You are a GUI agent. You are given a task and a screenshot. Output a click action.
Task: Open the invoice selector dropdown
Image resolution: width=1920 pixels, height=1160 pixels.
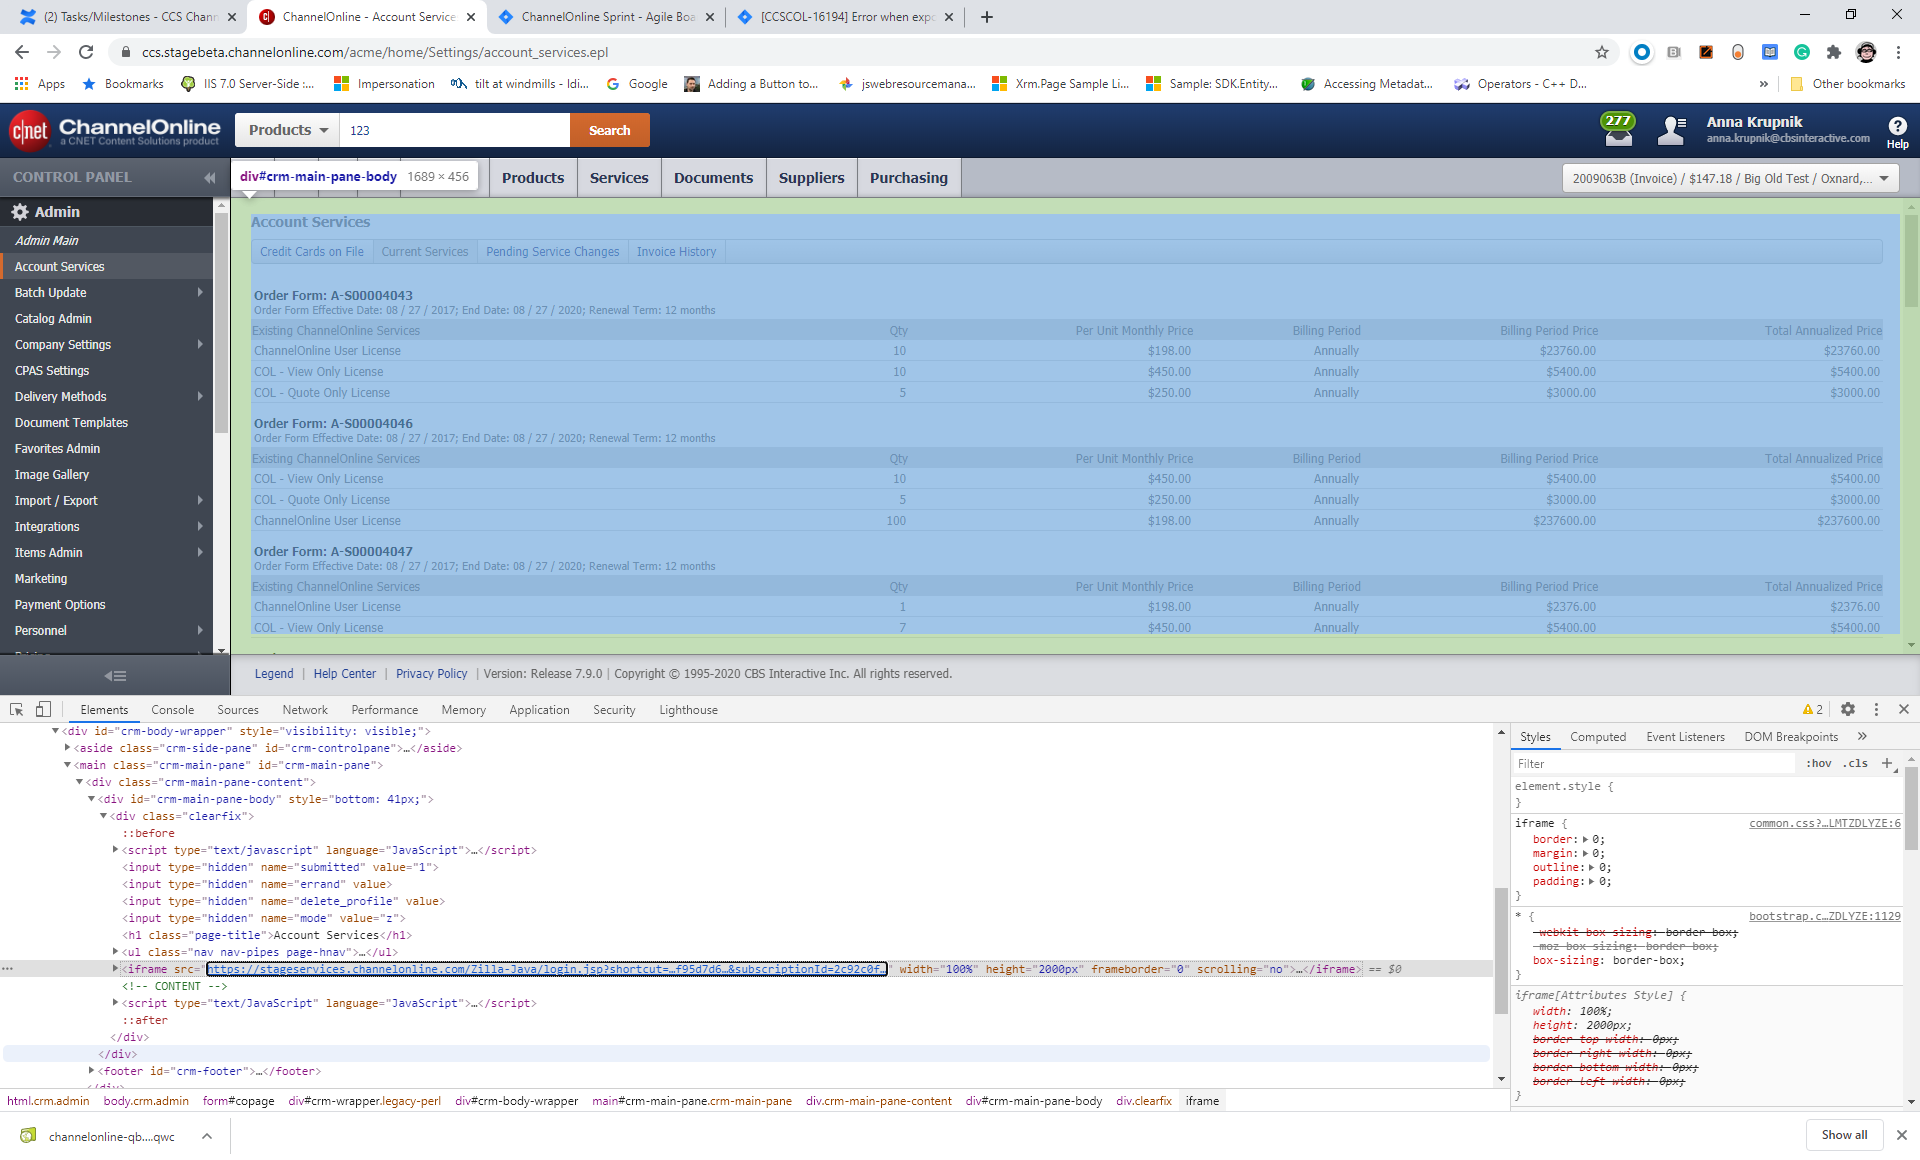tap(1730, 178)
